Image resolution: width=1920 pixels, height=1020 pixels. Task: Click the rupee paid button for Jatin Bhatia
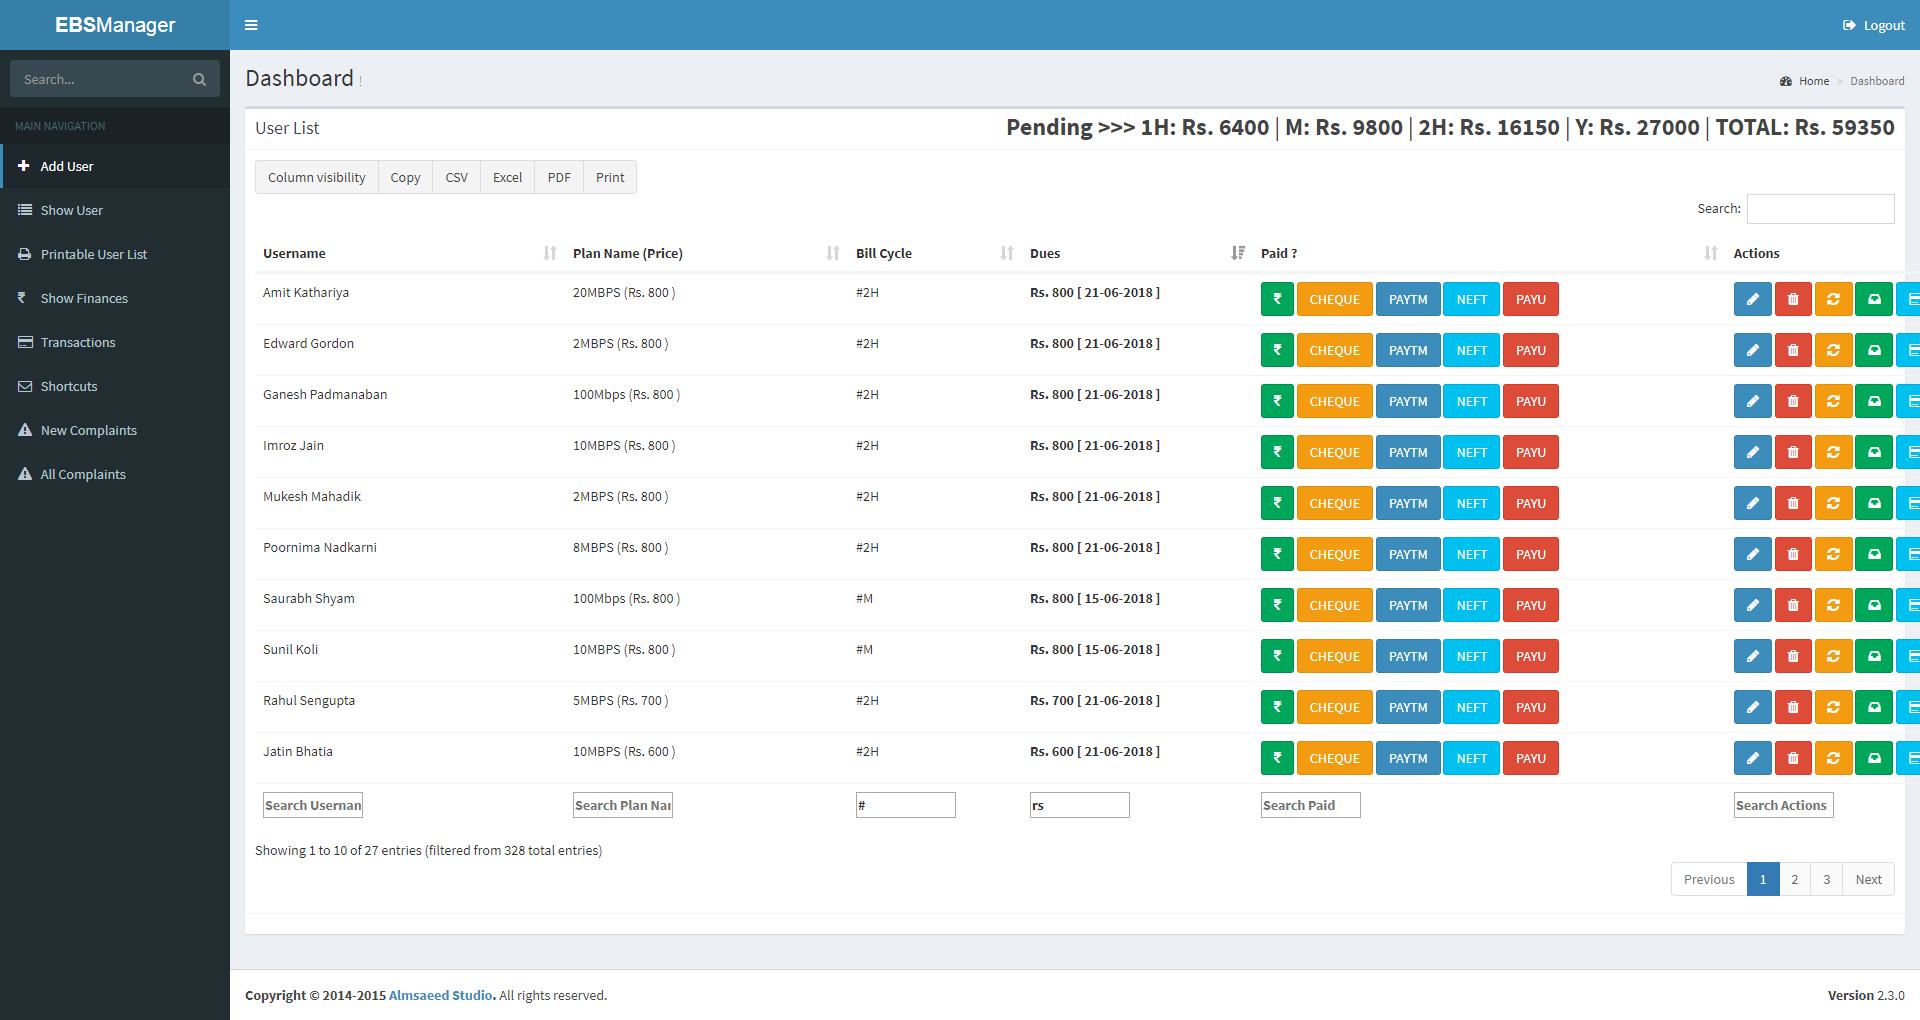pyautogui.click(x=1277, y=758)
